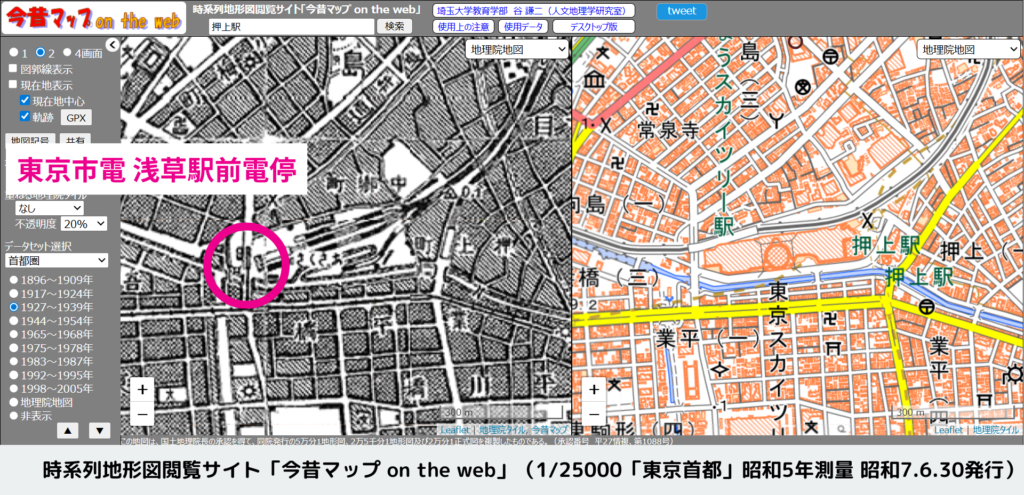Zoom out on the left historical map
The height and width of the screenshot is (495, 1024).
[142, 411]
